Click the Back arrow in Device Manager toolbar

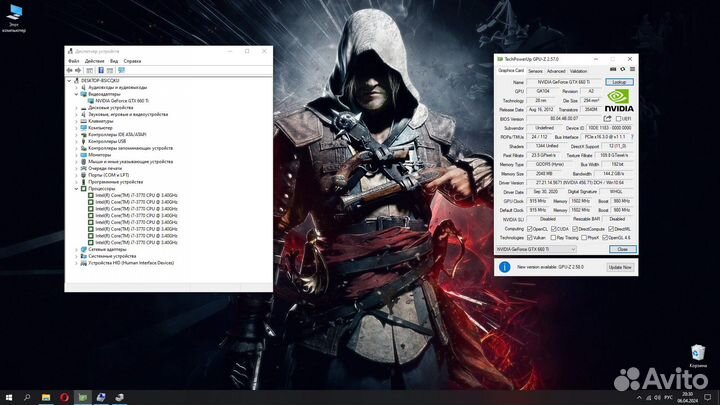[x=69, y=70]
